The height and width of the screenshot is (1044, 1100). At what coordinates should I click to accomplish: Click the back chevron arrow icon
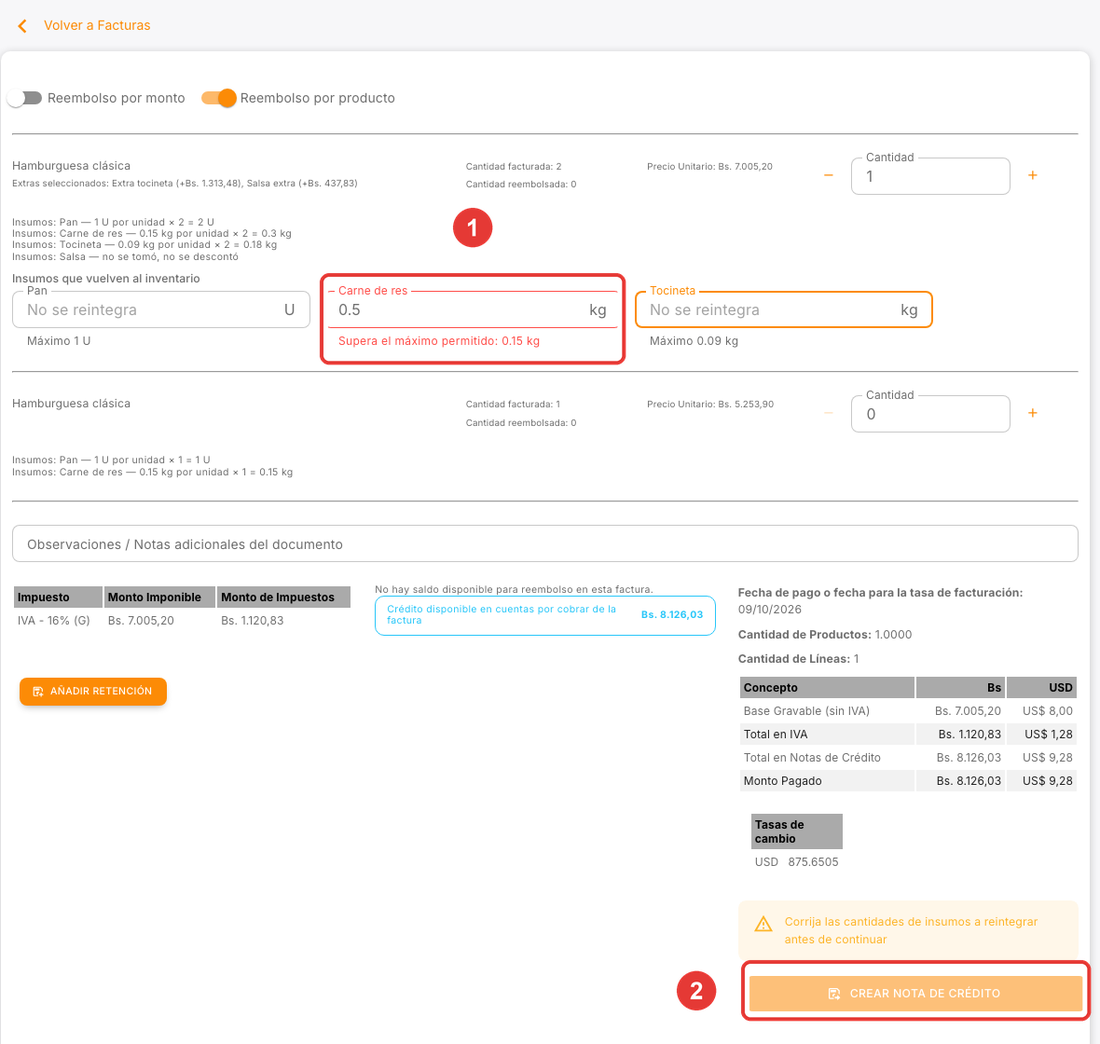22,26
